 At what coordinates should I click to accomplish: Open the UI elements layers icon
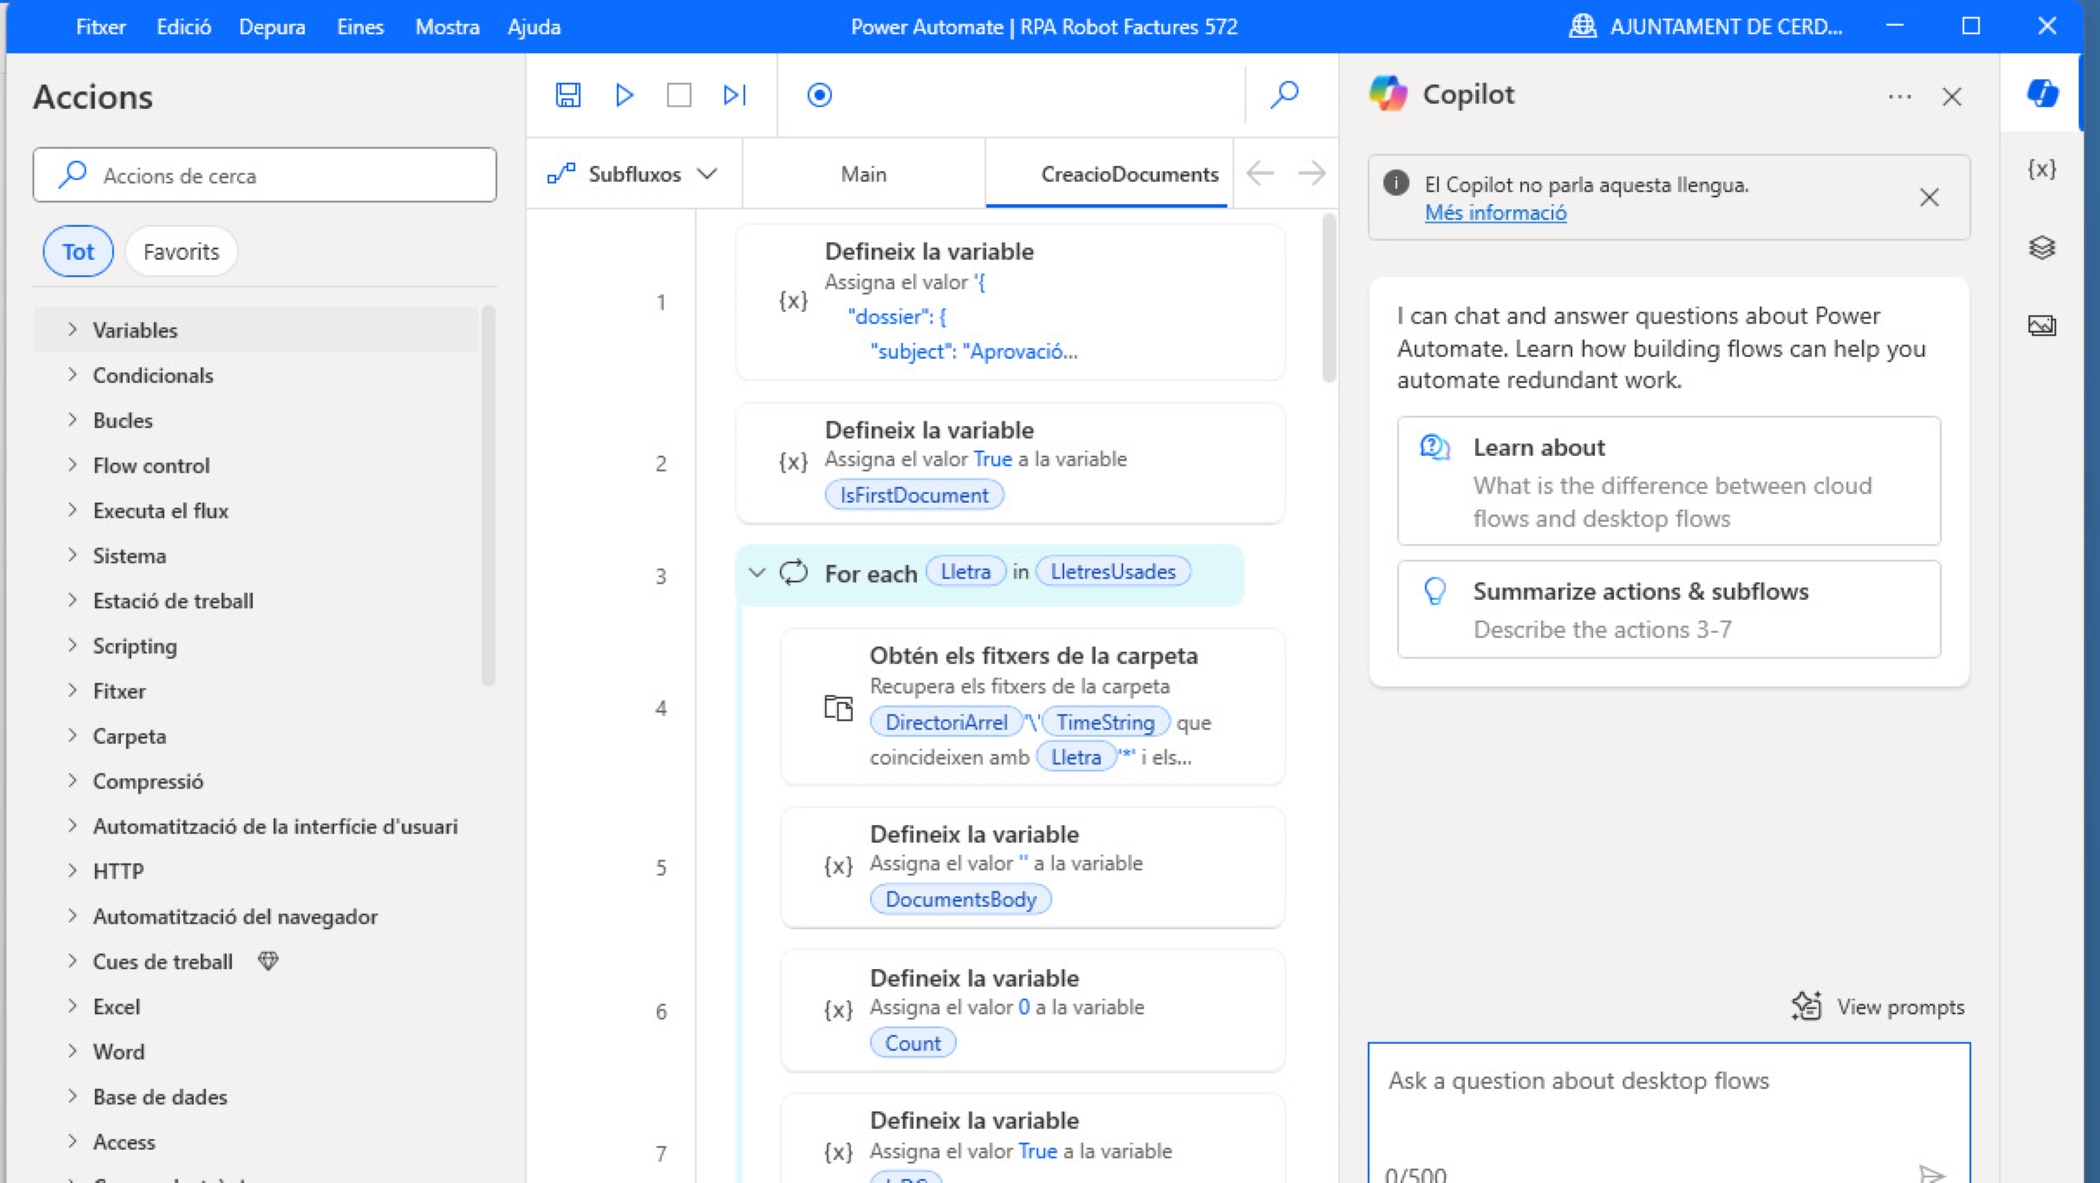(2041, 247)
